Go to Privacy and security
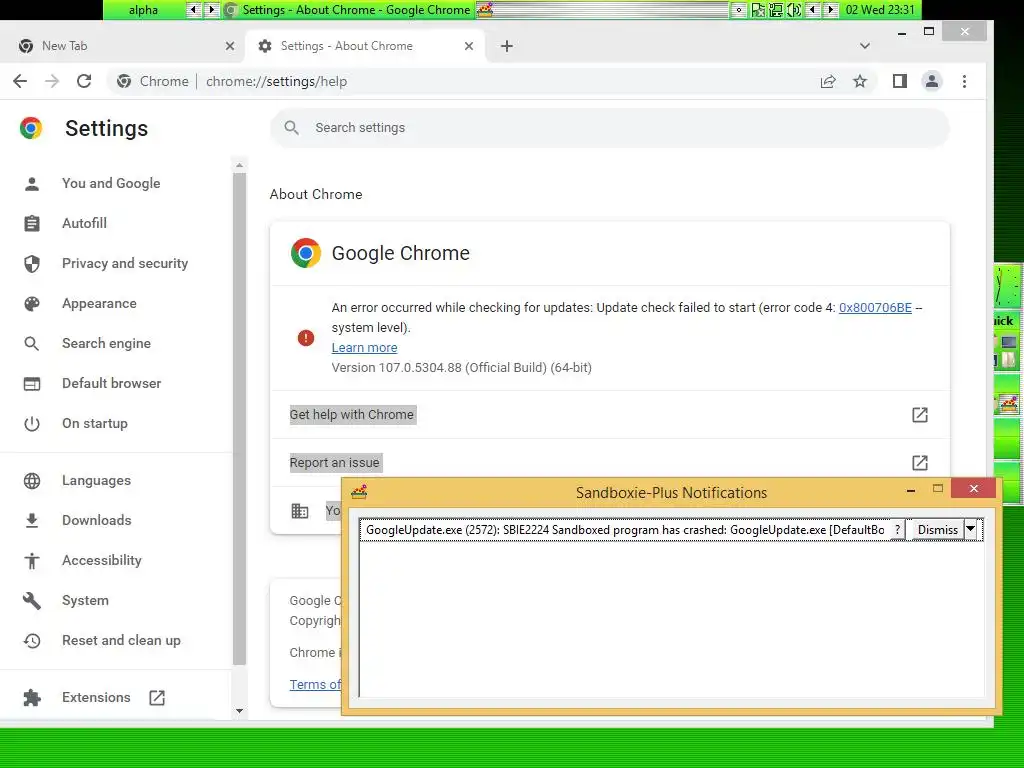The width and height of the screenshot is (1024, 768). pyautogui.click(x=125, y=263)
